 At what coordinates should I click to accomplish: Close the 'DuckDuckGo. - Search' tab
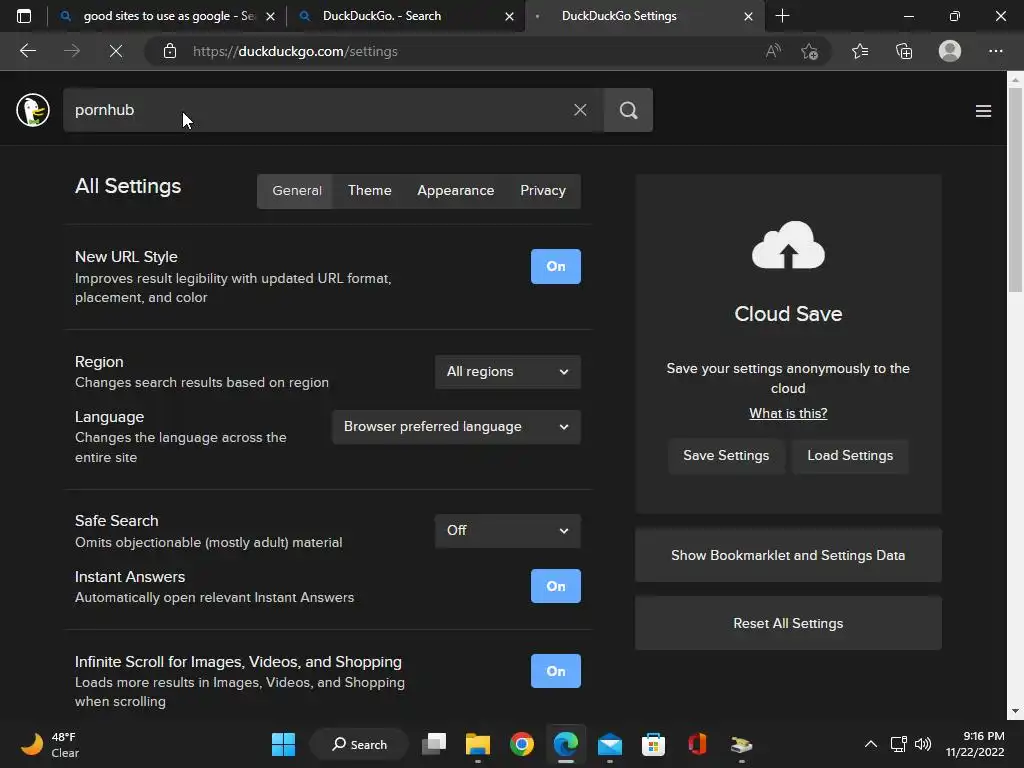(509, 16)
